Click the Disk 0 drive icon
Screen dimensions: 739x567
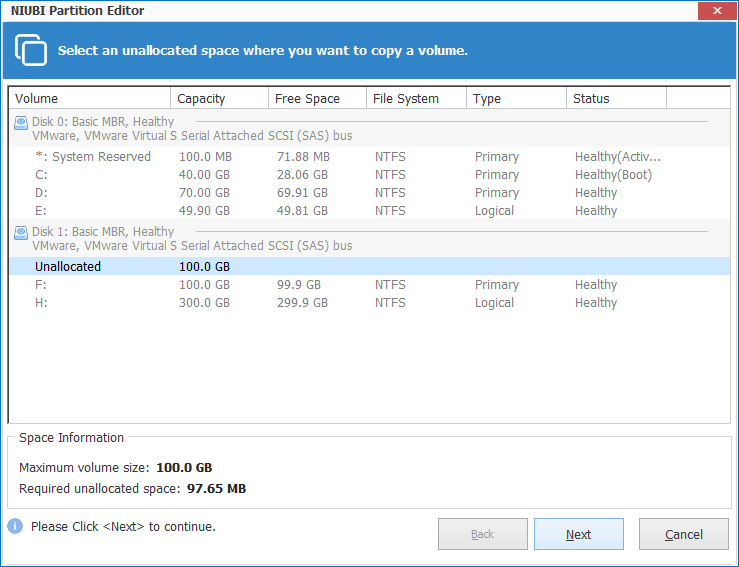point(21,121)
